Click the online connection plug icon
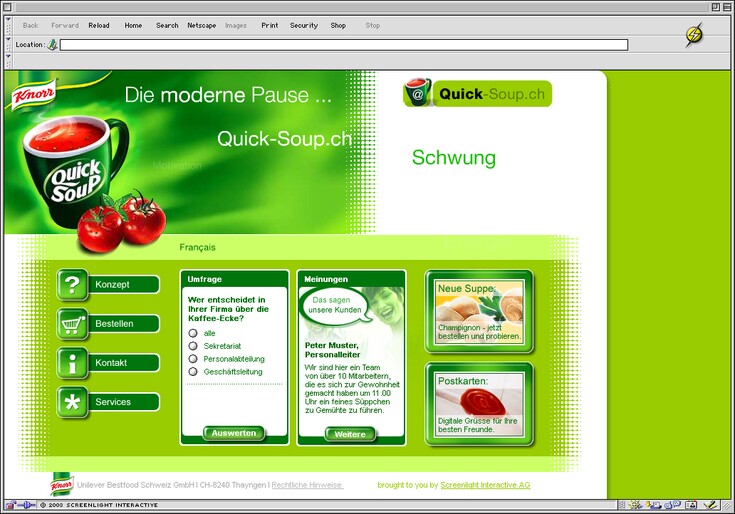The width and height of the screenshot is (735, 514). point(27,505)
